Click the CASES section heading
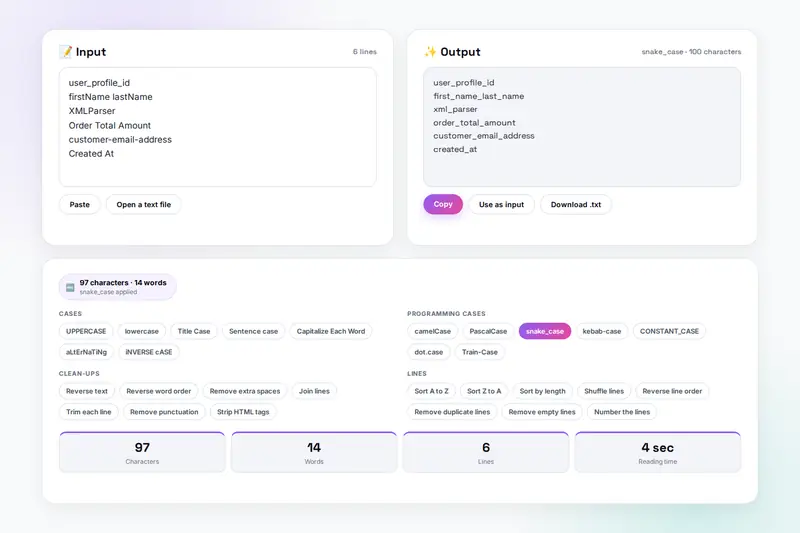This screenshot has width=800, height=533. click(70, 314)
